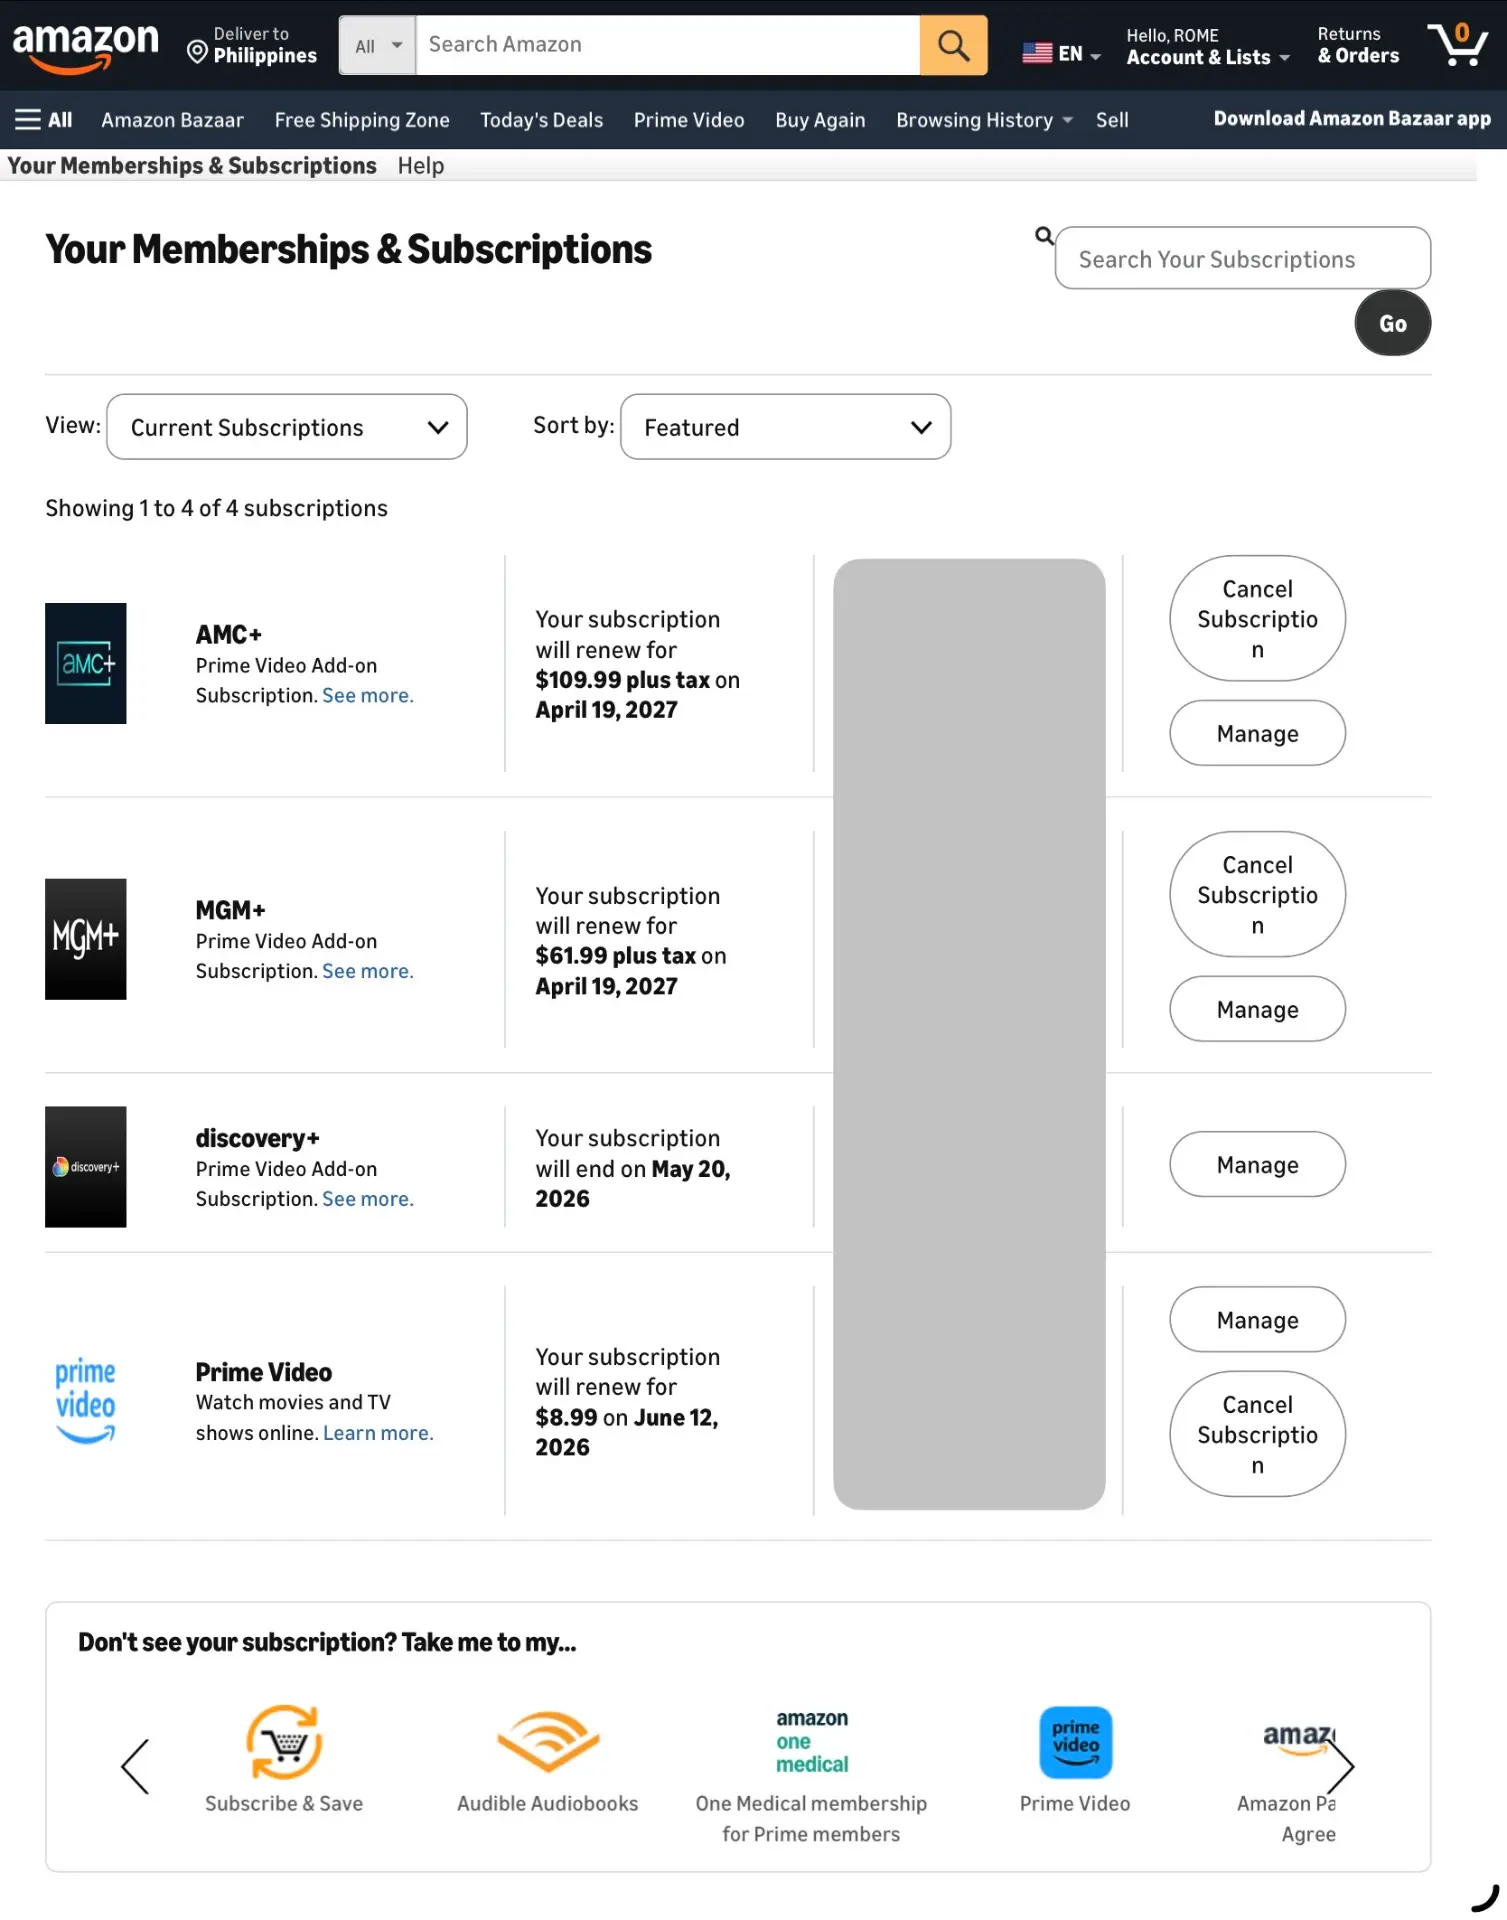Select the One Medical membership icon
The image size is (1507, 1920).
(811, 1741)
